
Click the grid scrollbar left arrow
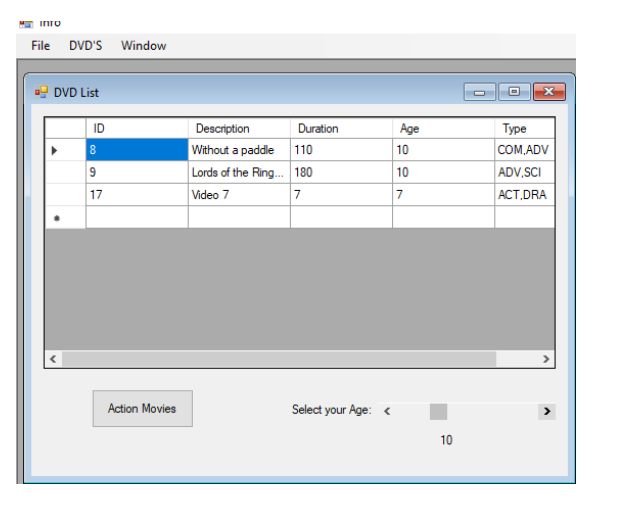53,359
